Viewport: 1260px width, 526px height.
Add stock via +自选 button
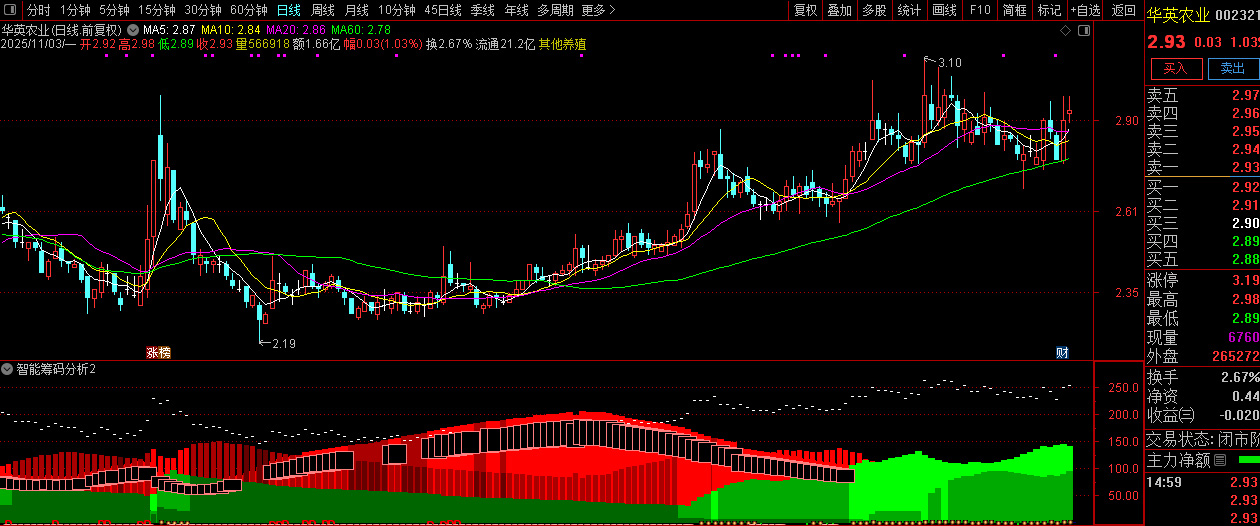[x=1085, y=10]
